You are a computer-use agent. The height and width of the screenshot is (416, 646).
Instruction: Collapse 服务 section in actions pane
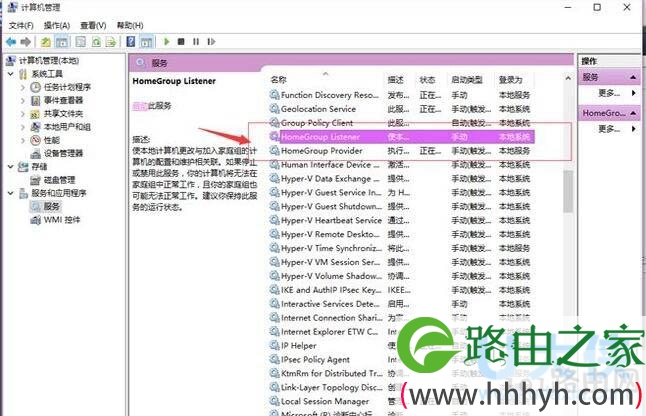click(633, 77)
